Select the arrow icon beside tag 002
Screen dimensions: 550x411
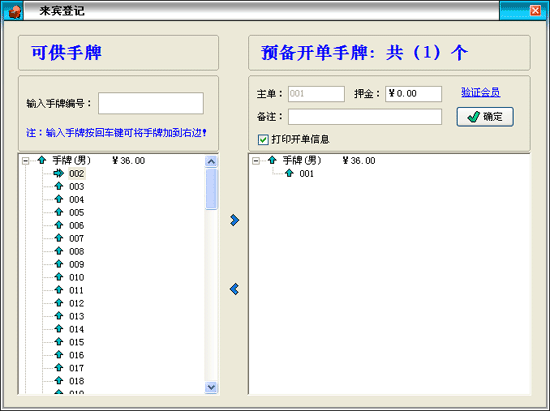coord(59,173)
